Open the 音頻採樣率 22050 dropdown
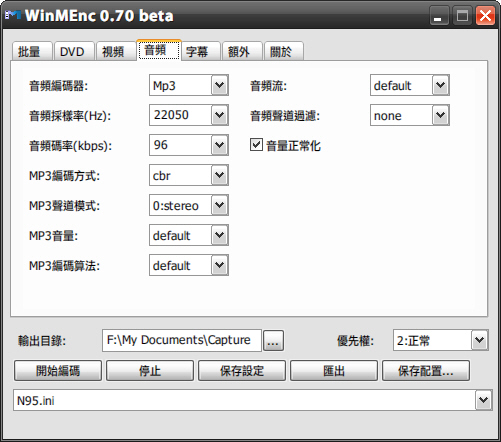501x442 pixels. [220, 115]
